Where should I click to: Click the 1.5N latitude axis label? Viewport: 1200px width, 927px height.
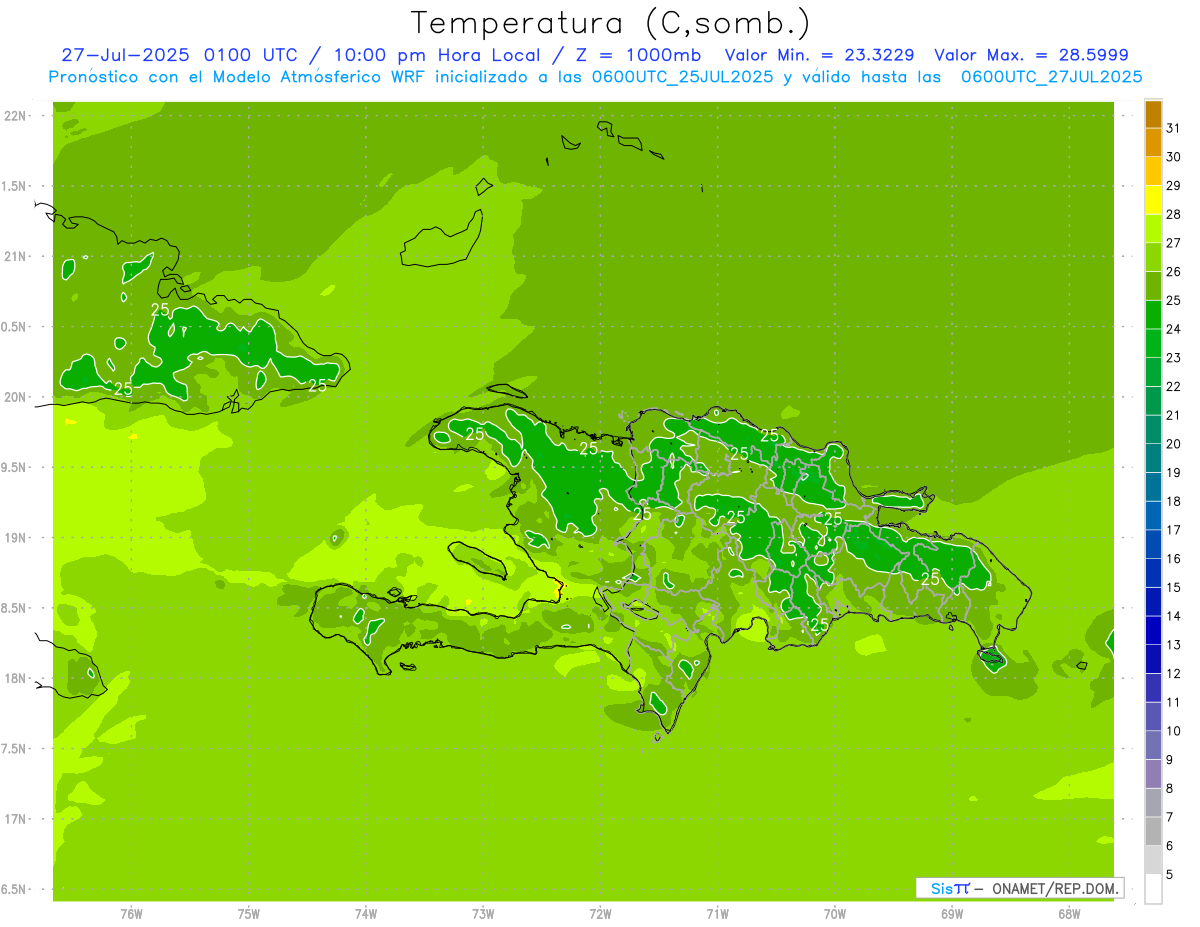tap(15, 186)
